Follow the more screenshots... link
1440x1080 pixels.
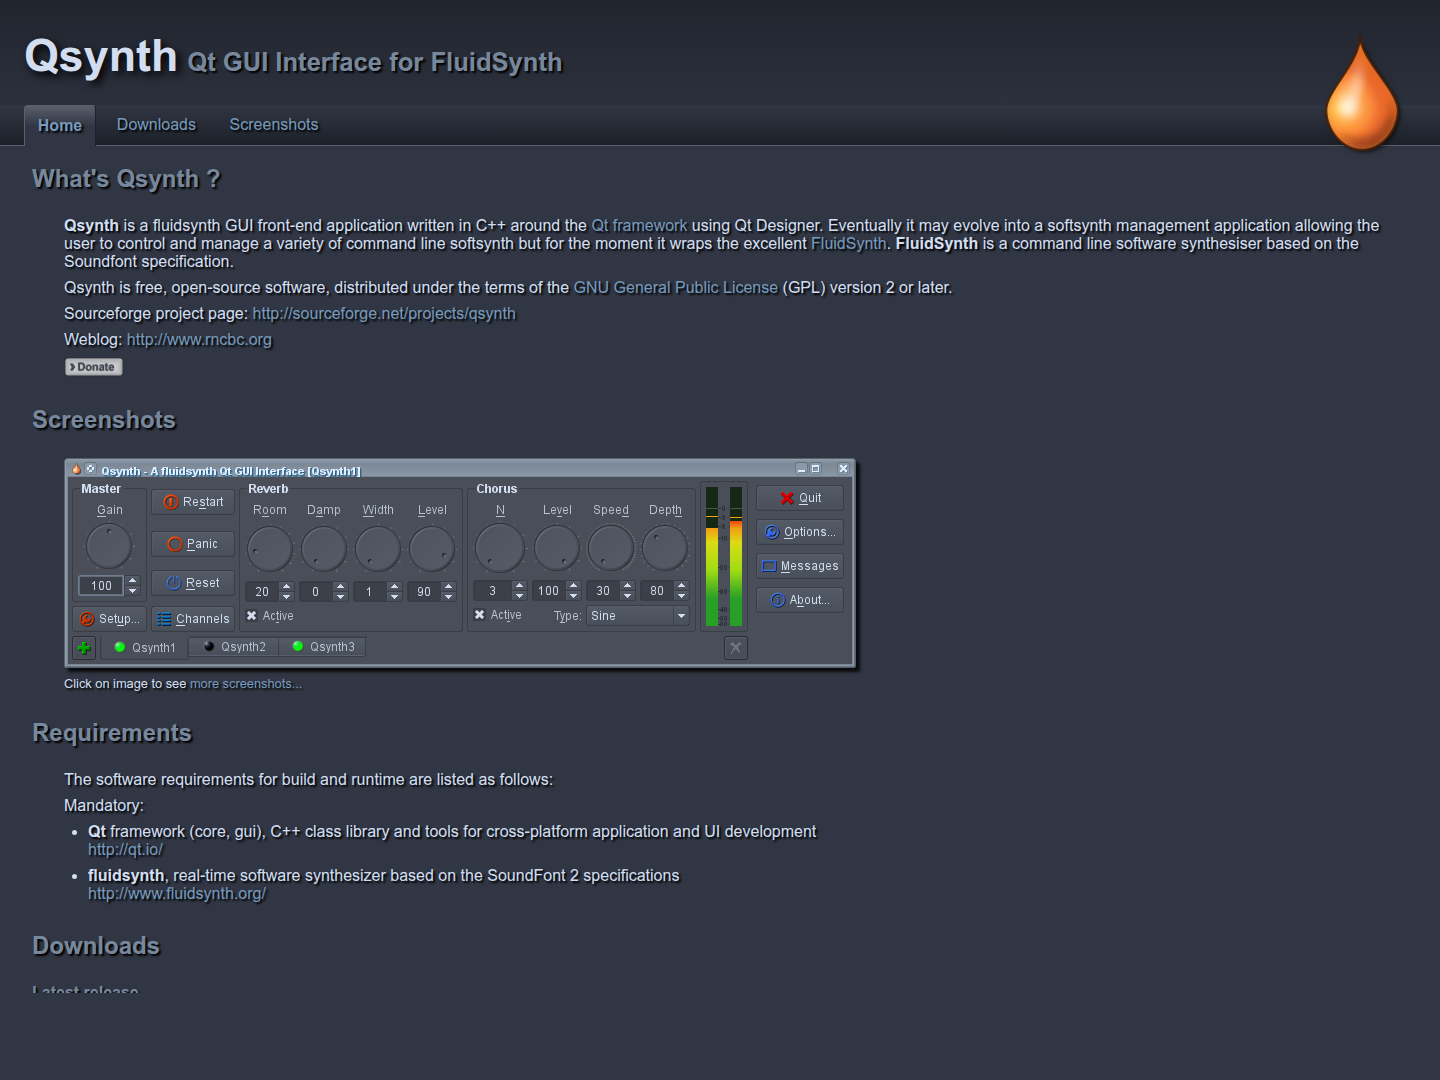(246, 684)
